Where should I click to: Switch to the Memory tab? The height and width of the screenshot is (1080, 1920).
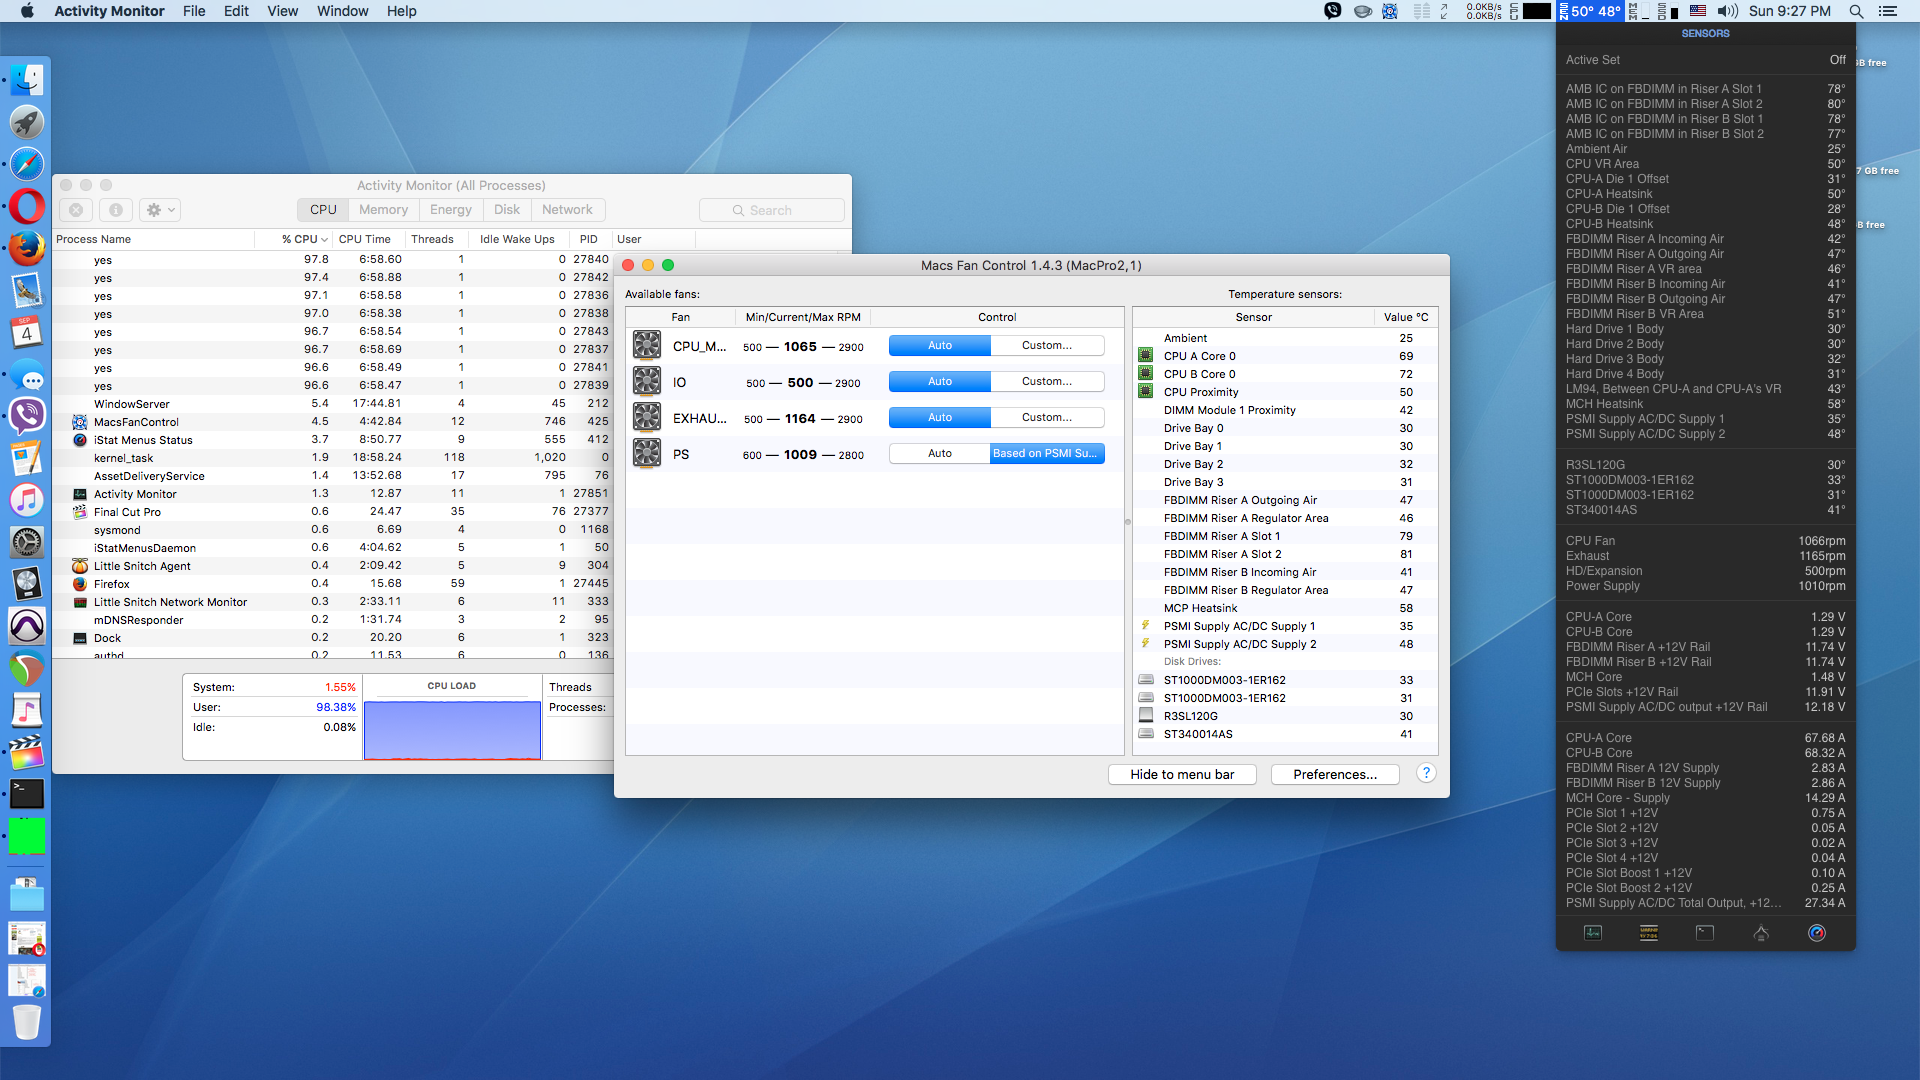tap(383, 210)
